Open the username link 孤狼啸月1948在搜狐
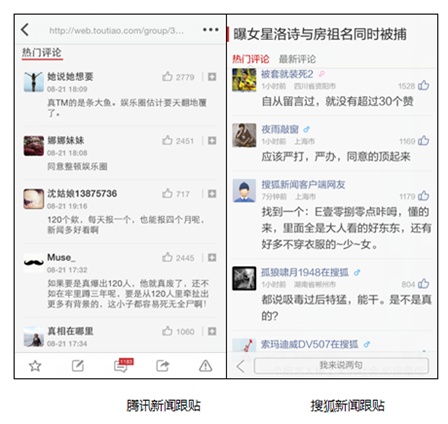 (305, 272)
